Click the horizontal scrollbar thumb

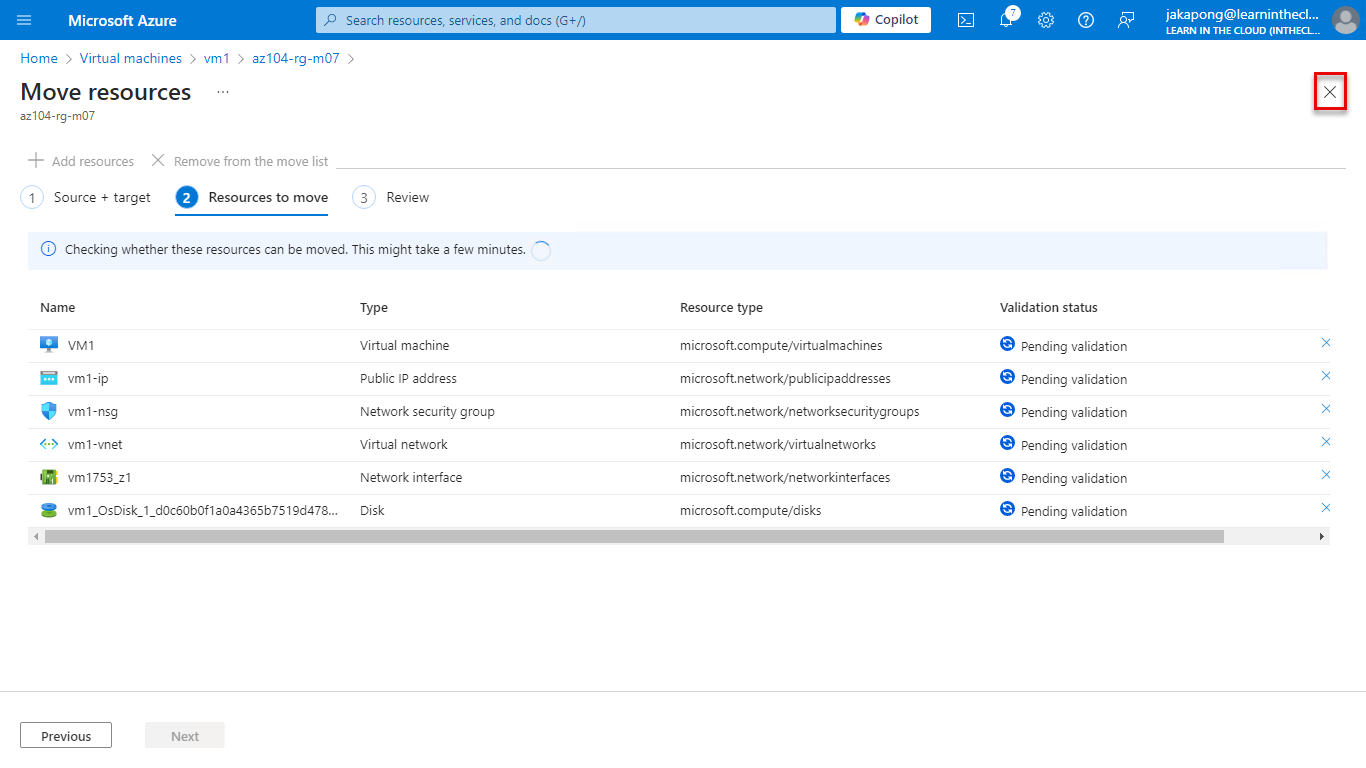pos(634,537)
